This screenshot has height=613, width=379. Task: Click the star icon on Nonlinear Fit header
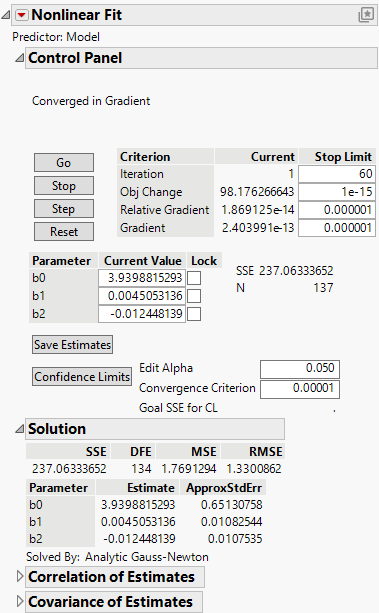click(366, 15)
